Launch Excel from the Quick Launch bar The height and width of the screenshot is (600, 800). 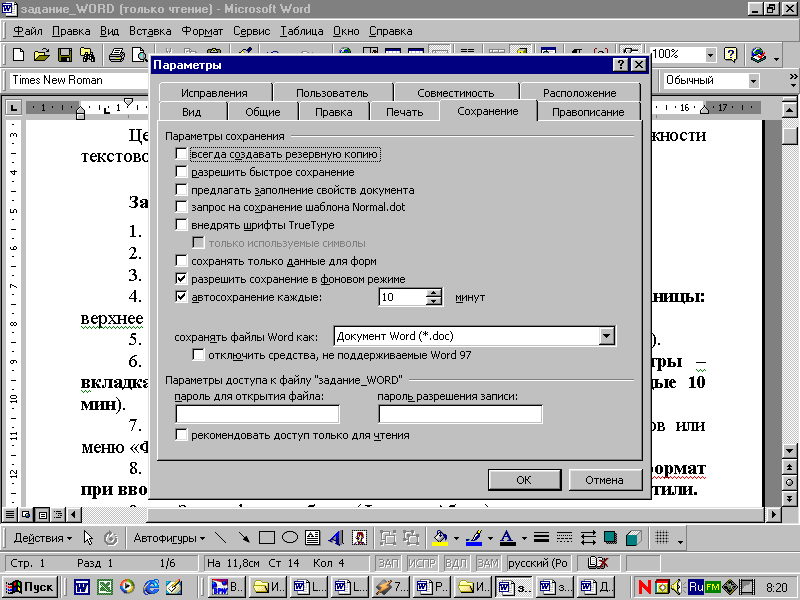point(105,587)
